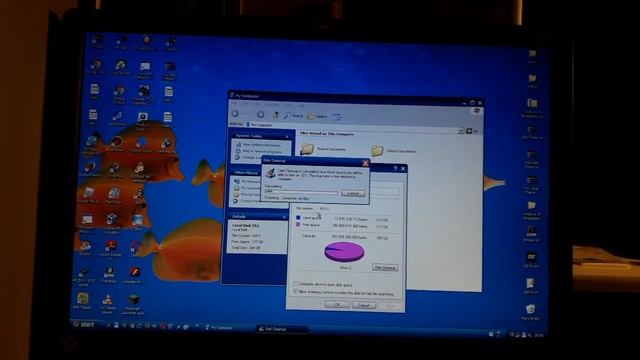Toggle Folders pane in My Computer toolbar
Image resolution: width=640 pixels, height=360 pixels.
point(317,117)
